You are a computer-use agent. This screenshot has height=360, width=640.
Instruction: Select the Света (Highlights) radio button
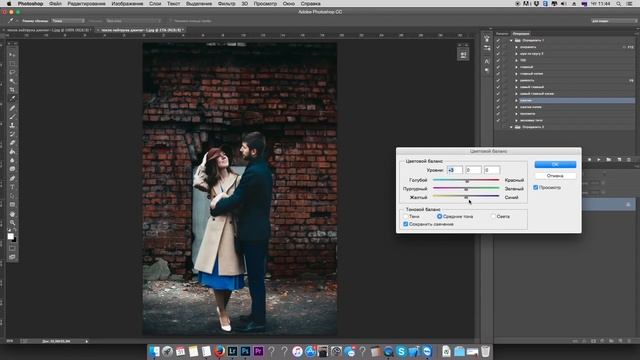(493, 216)
